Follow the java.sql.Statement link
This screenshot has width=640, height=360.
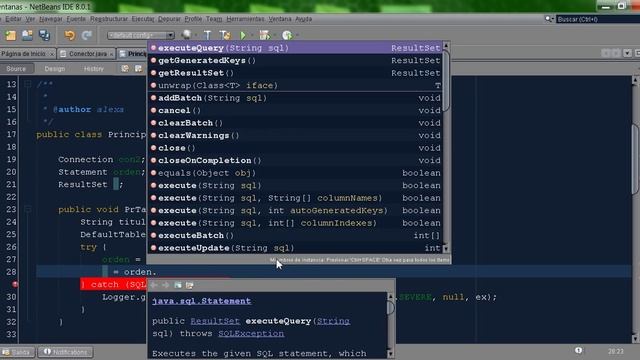tap(202, 301)
